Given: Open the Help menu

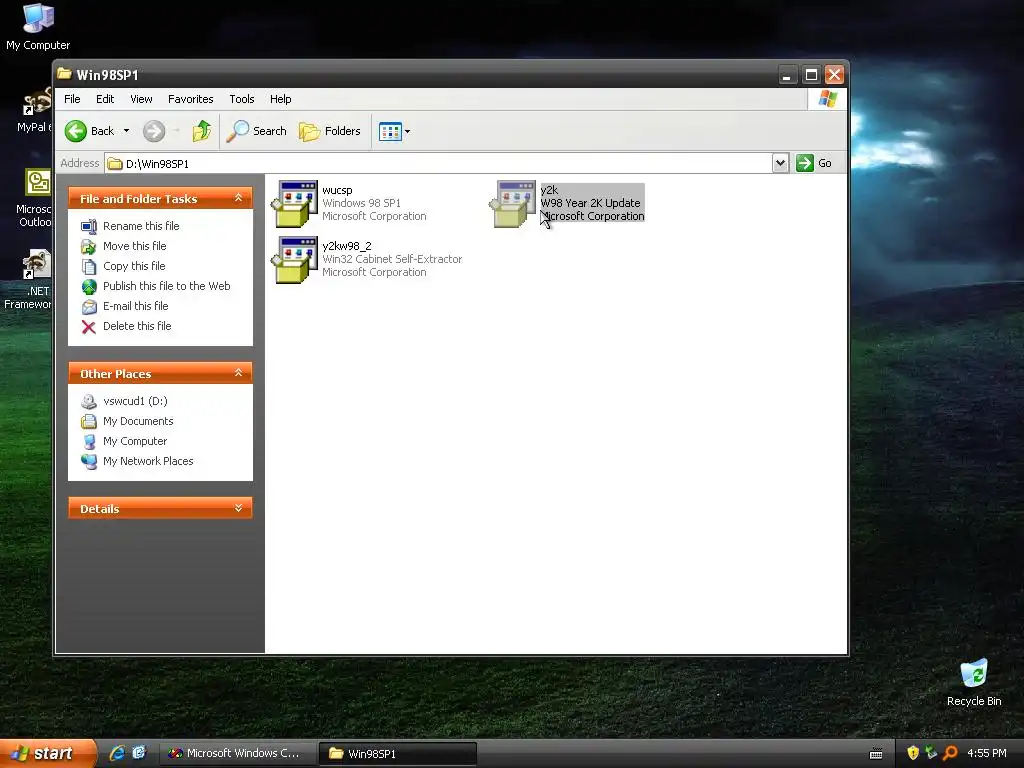Looking at the screenshot, I should coord(281,99).
